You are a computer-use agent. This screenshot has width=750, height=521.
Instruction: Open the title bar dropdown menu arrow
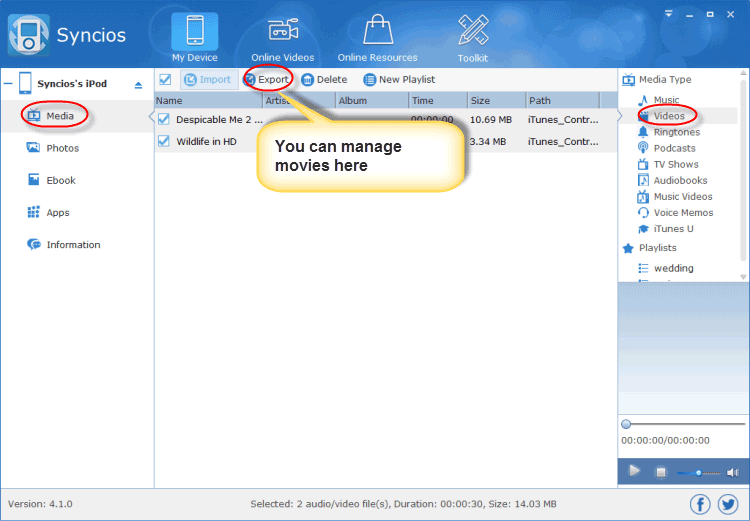coord(669,14)
